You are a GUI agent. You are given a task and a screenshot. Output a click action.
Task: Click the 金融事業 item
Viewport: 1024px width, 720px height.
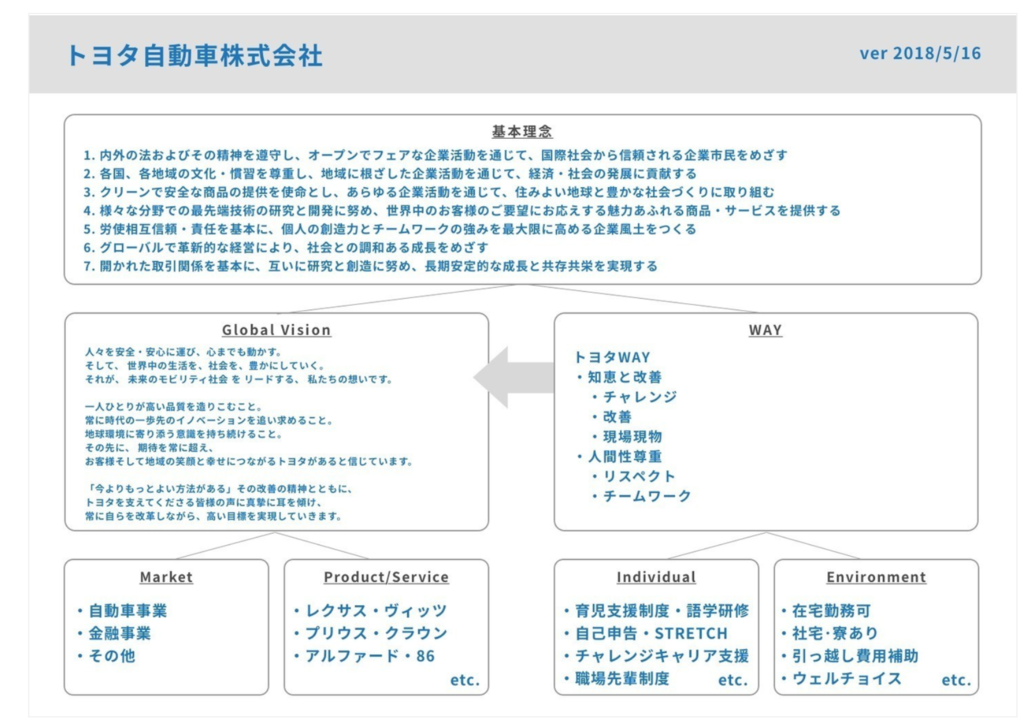(x=114, y=633)
